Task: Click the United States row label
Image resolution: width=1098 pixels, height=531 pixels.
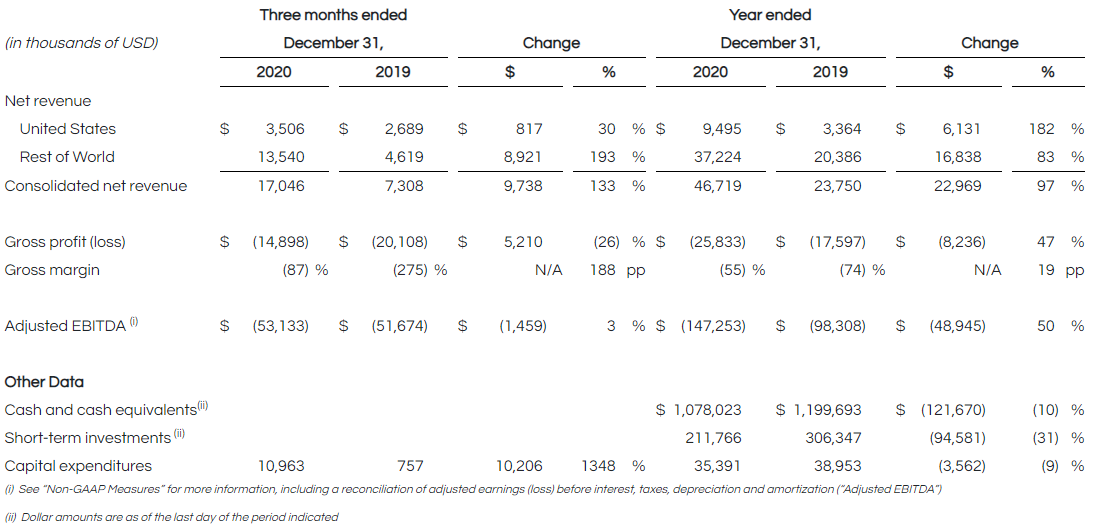Action: point(67,129)
